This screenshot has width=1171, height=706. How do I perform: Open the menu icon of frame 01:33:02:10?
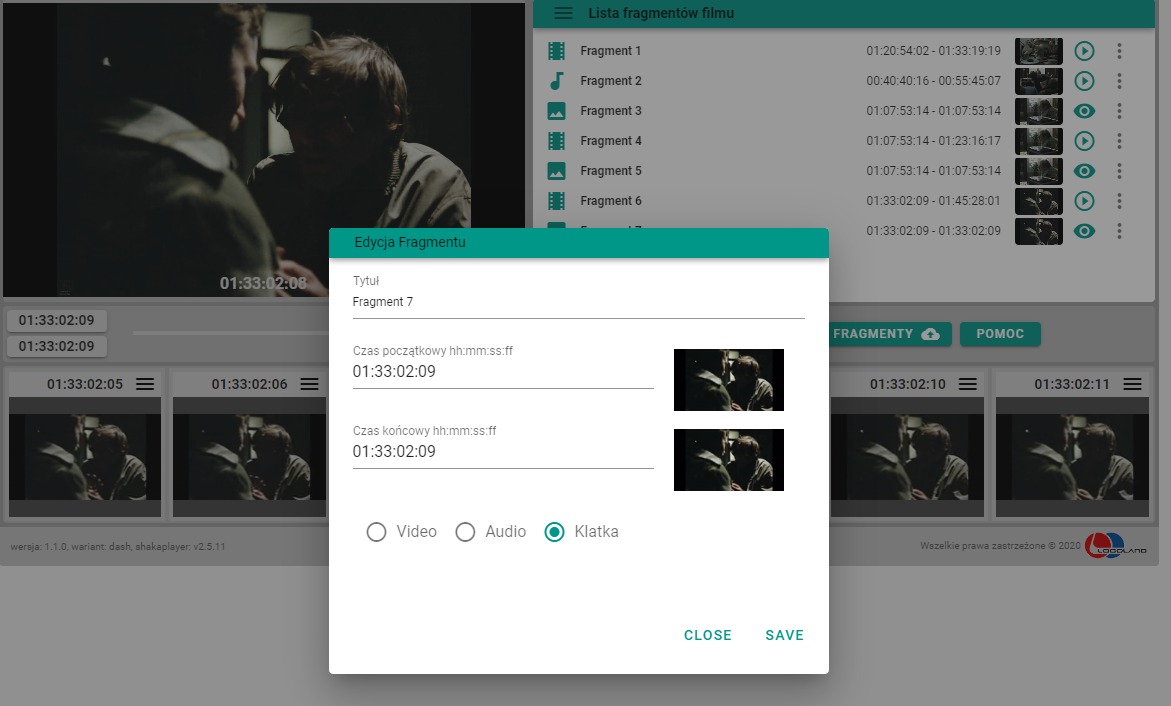968,384
